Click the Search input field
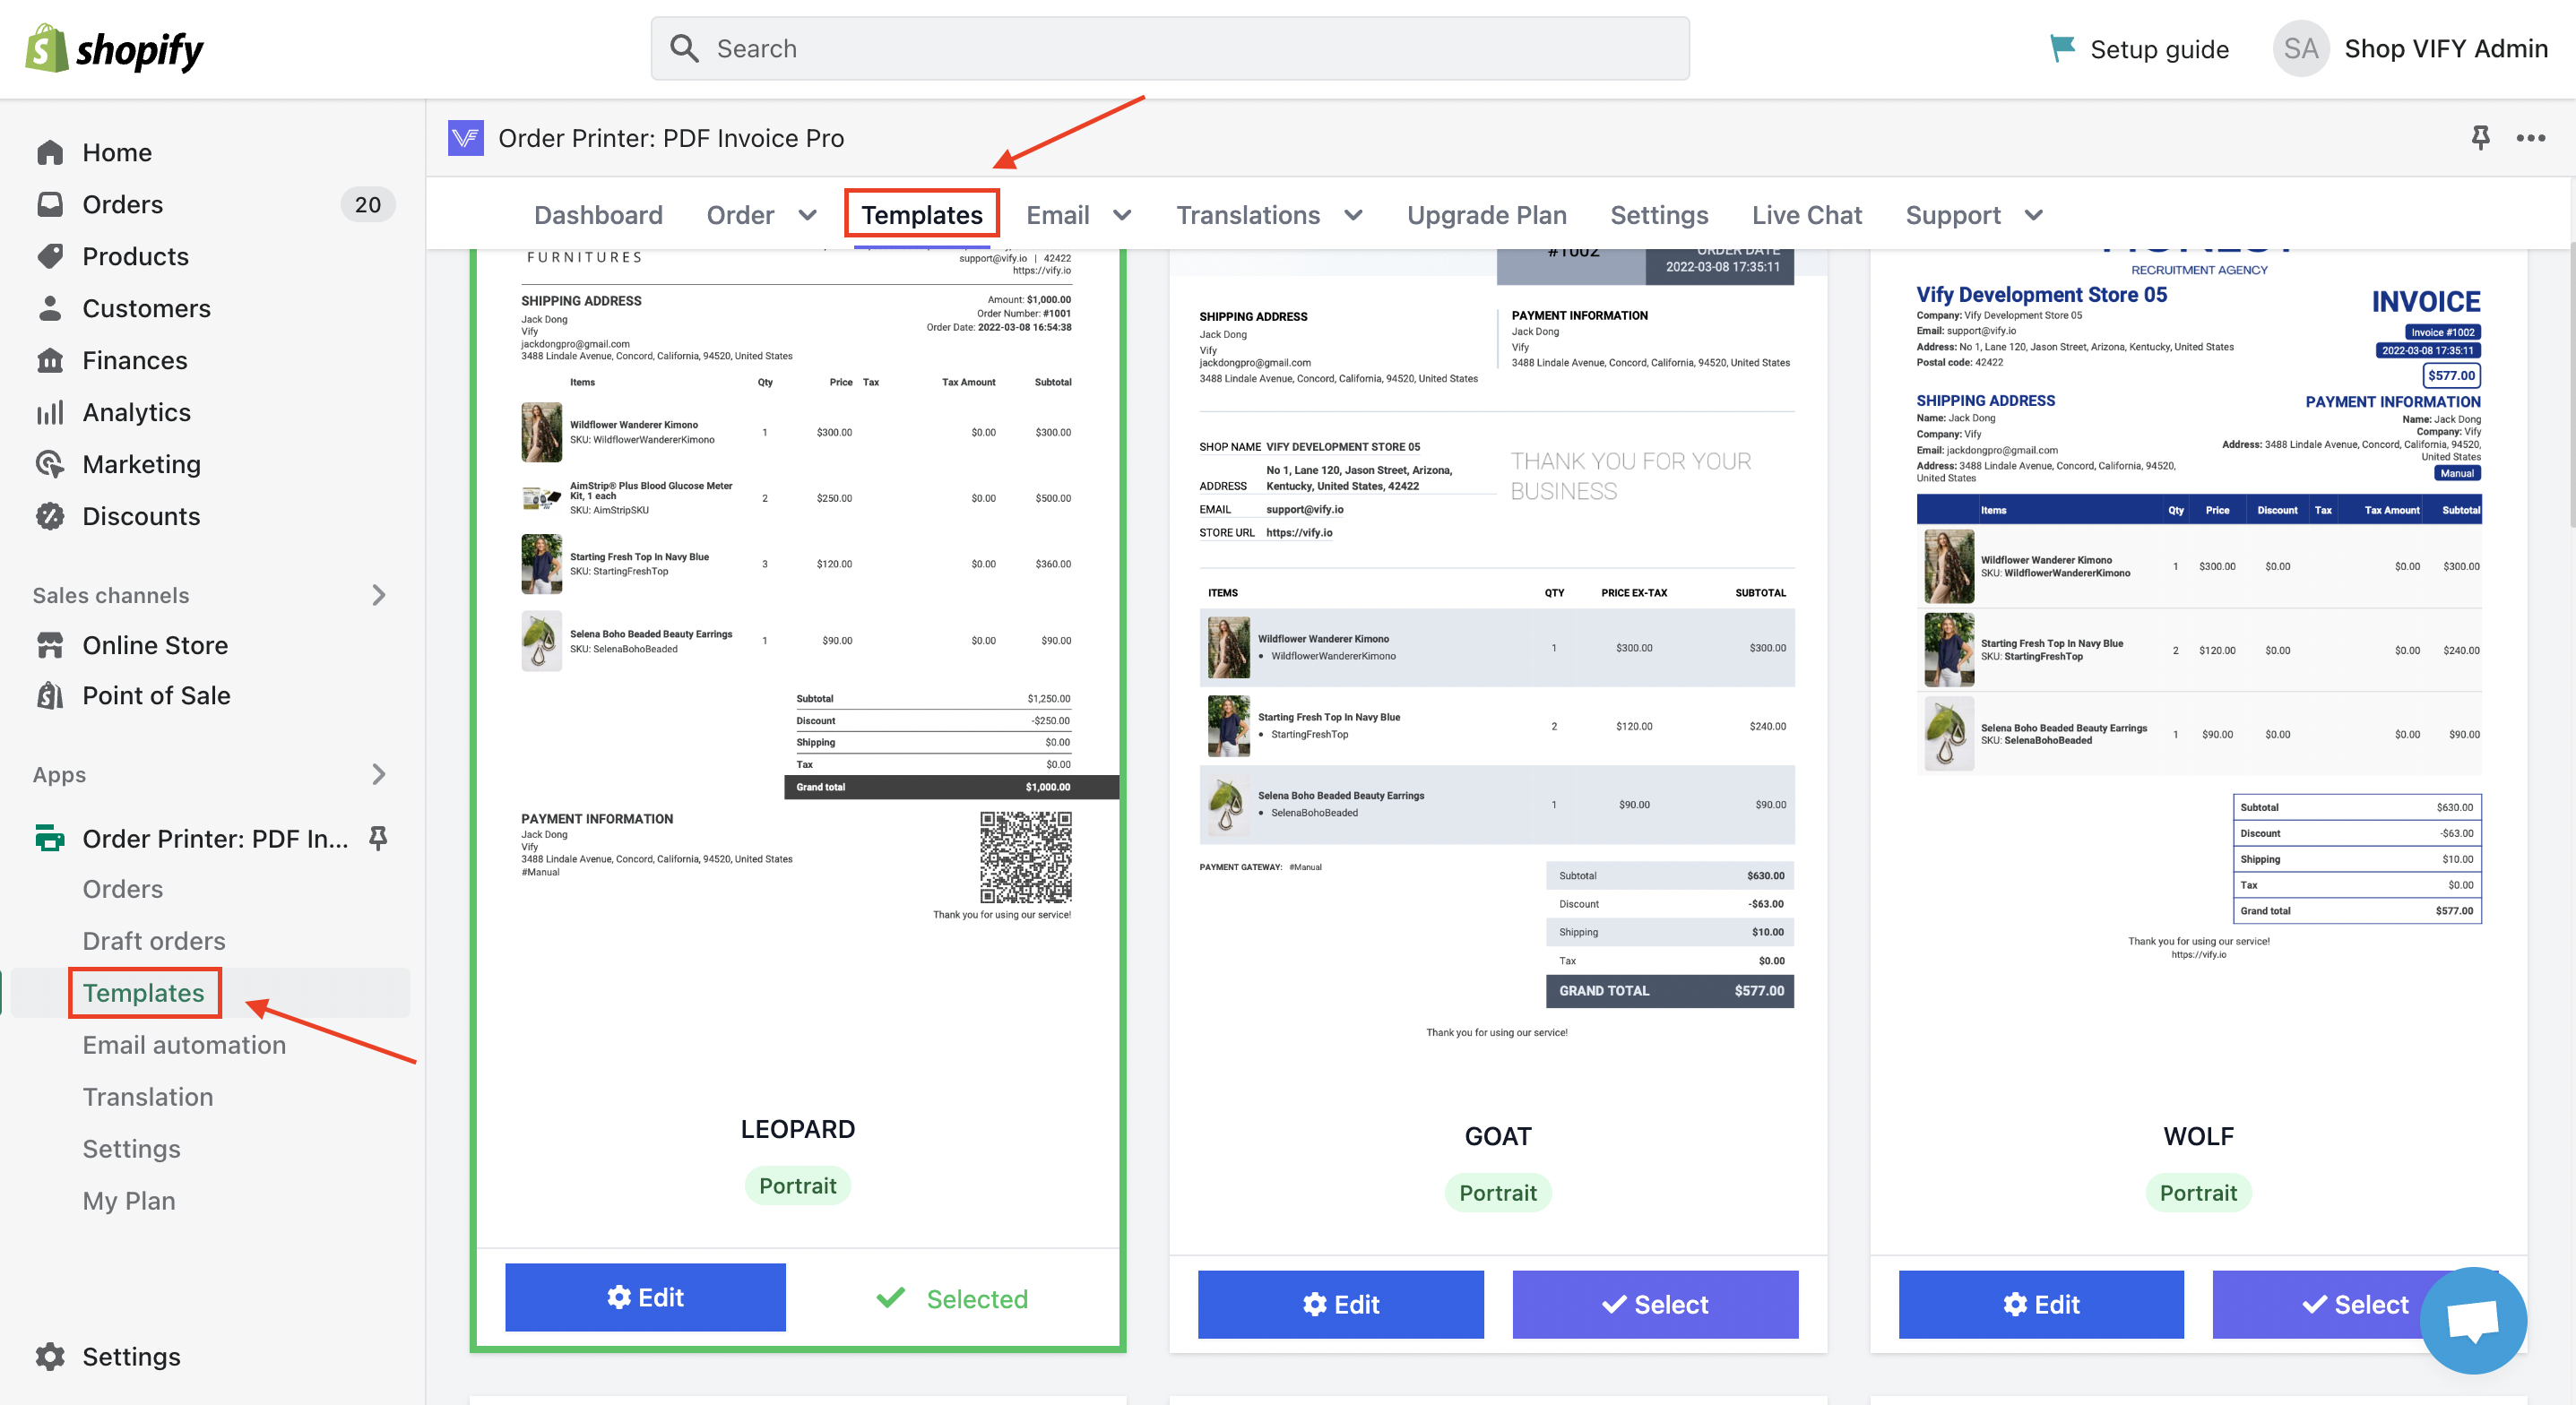Viewport: 2576px width, 1405px height. click(x=1170, y=48)
